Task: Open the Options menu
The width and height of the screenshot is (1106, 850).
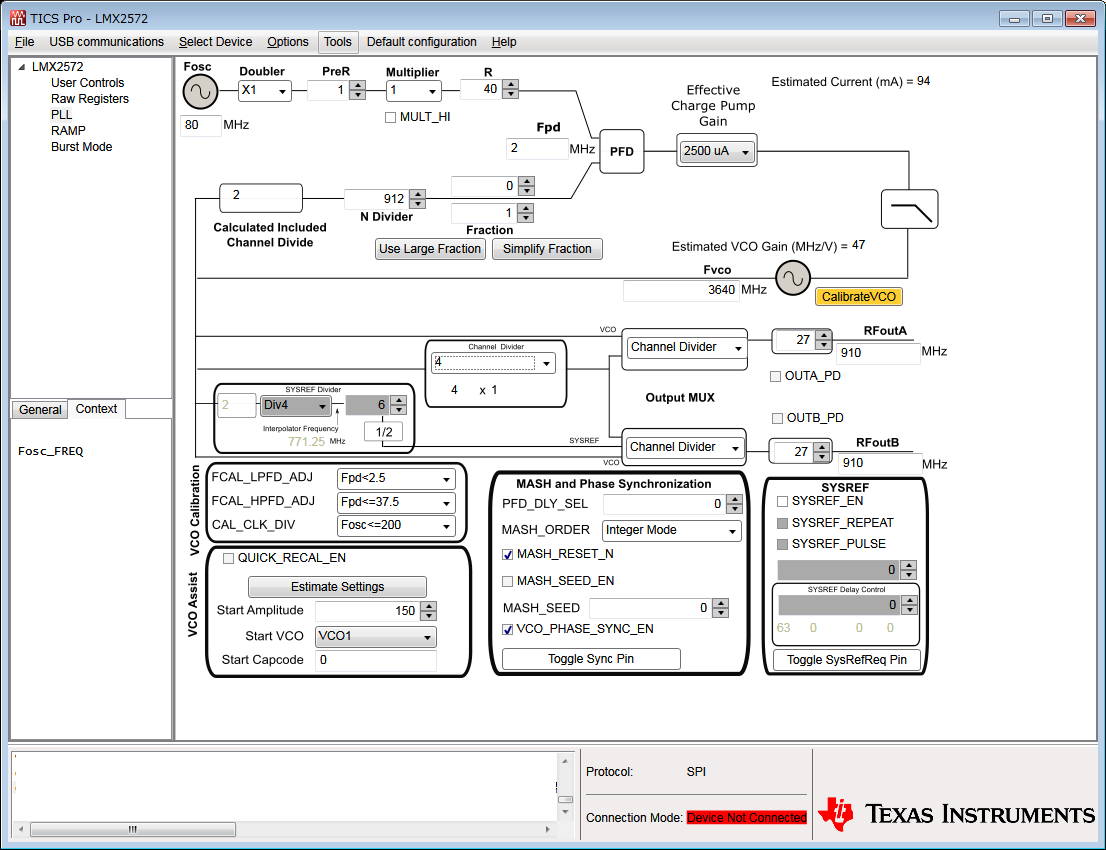Action: pyautogui.click(x=288, y=42)
